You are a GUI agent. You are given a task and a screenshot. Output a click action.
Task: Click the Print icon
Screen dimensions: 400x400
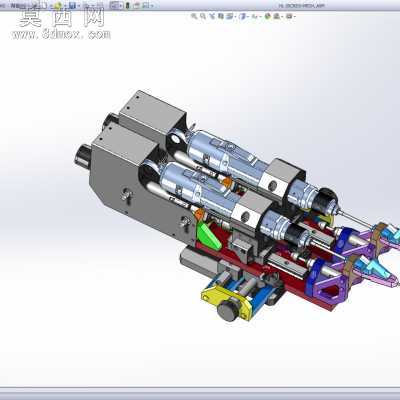point(86,5)
